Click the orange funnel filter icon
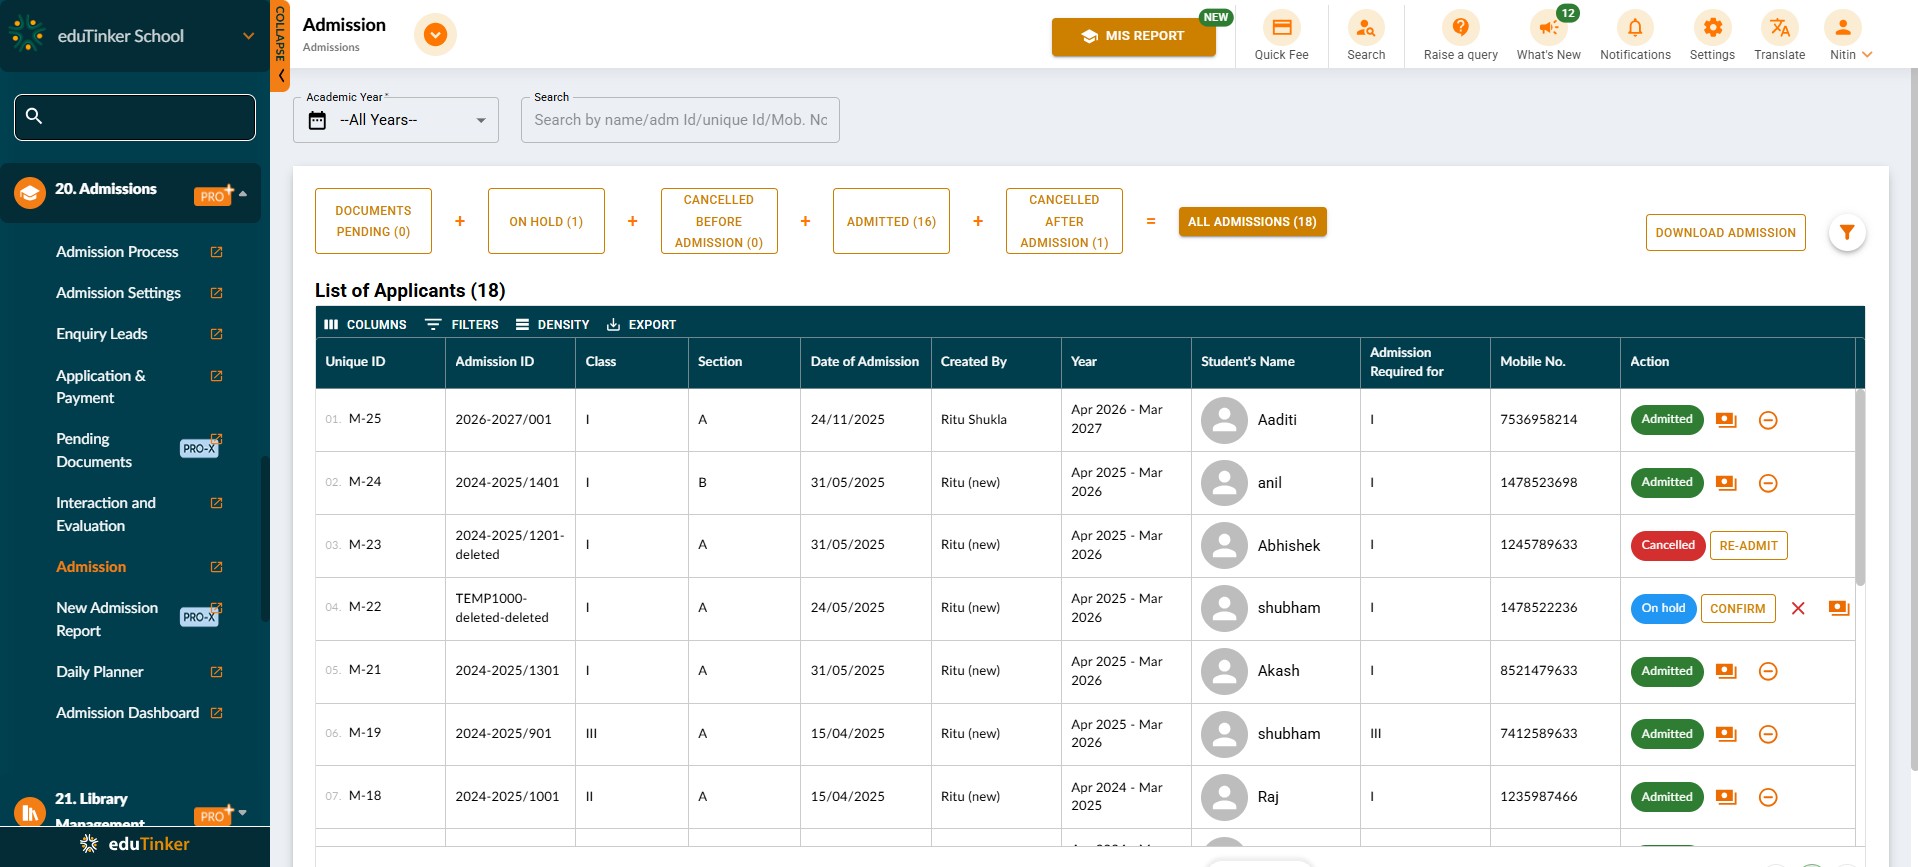 [x=1846, y=233]
